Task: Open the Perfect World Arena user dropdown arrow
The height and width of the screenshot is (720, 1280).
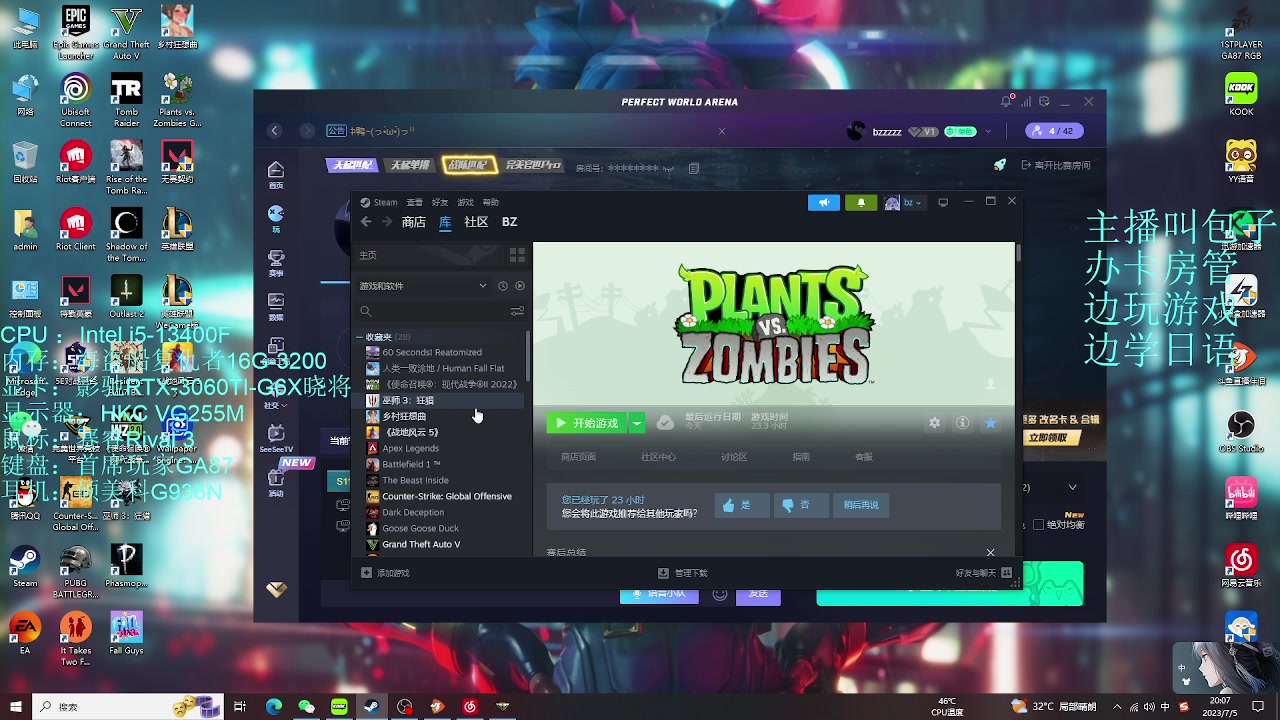Action: click(989, 131)
